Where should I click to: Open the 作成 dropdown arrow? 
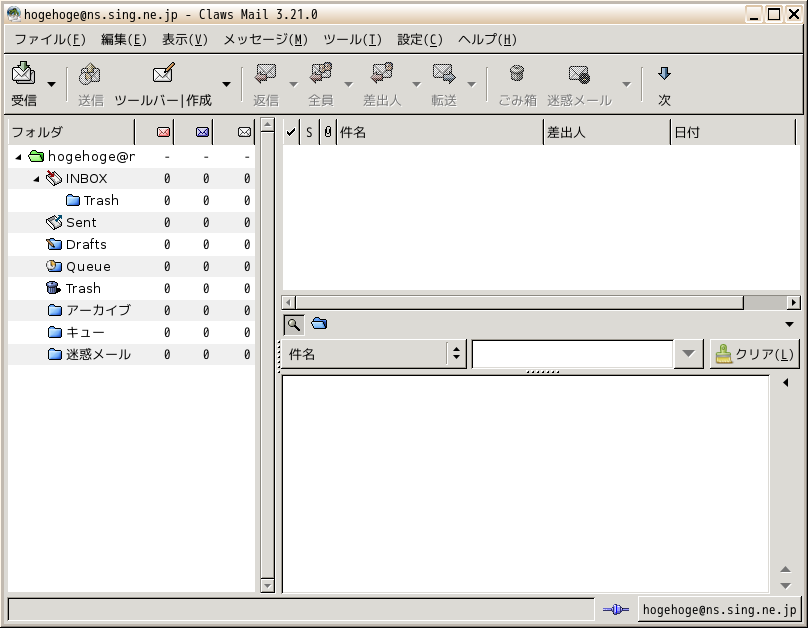click(226, 84)
